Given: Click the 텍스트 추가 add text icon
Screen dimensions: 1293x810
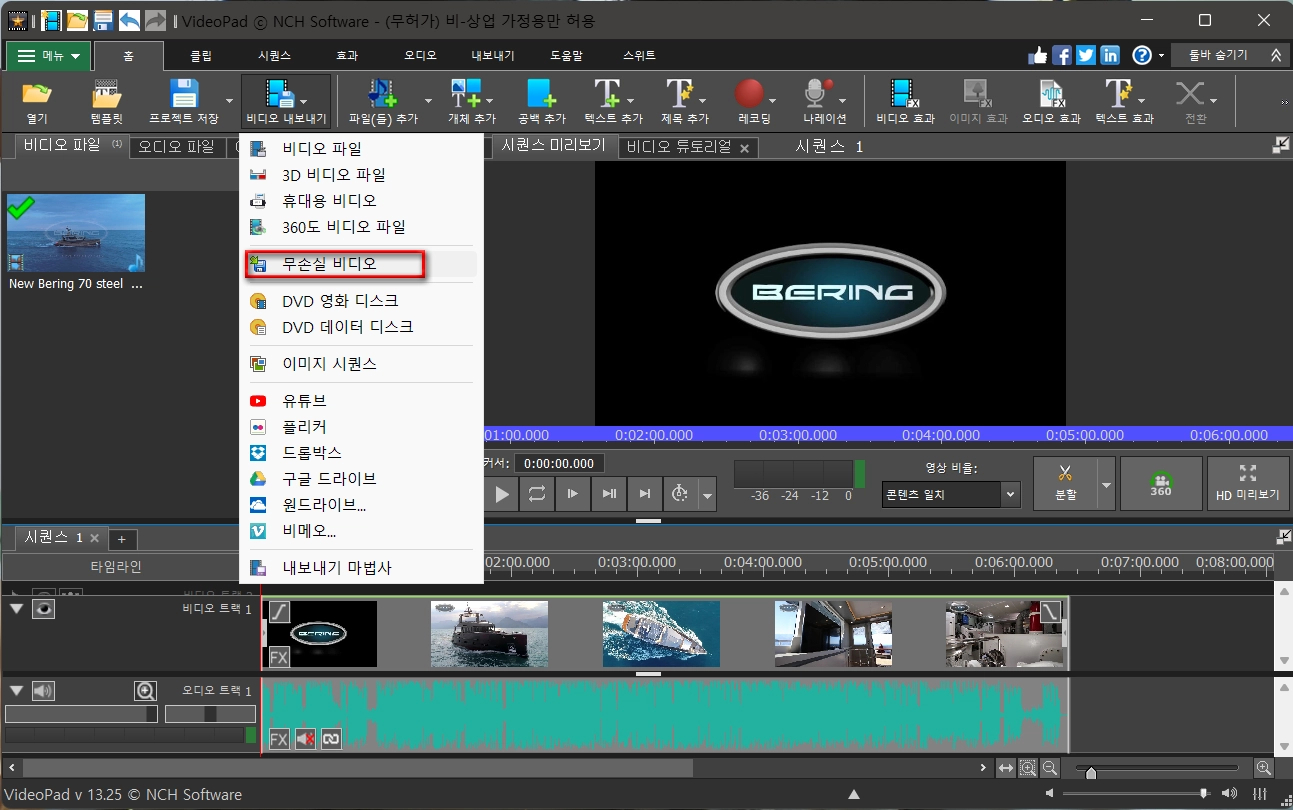Looking at the screenshot, I should tap(613, 102).
